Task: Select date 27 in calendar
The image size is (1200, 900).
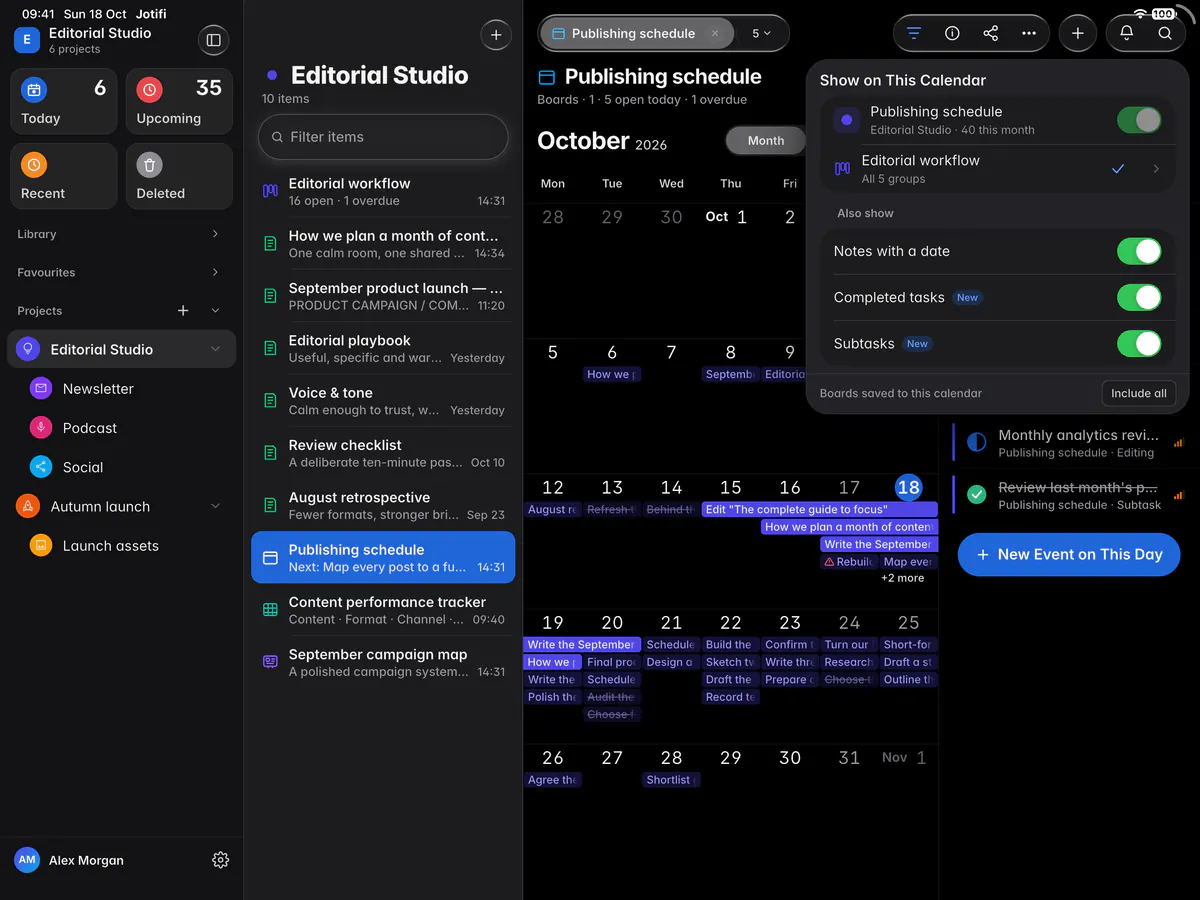Action: (612, 758)
